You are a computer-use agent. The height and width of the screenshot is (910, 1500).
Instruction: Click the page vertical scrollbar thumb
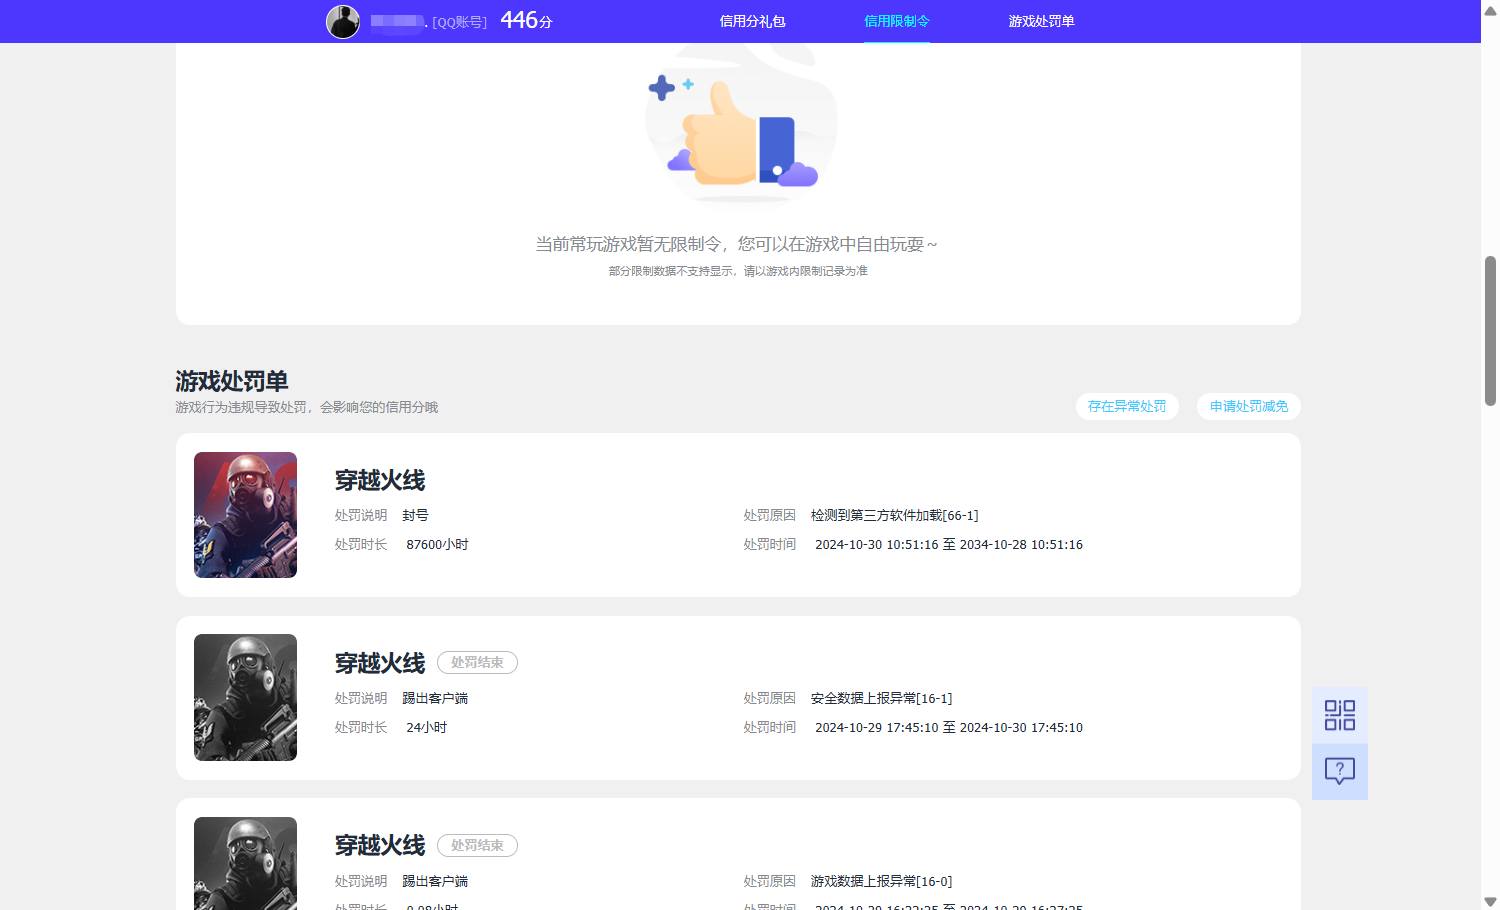click(x=1490, y=331)
